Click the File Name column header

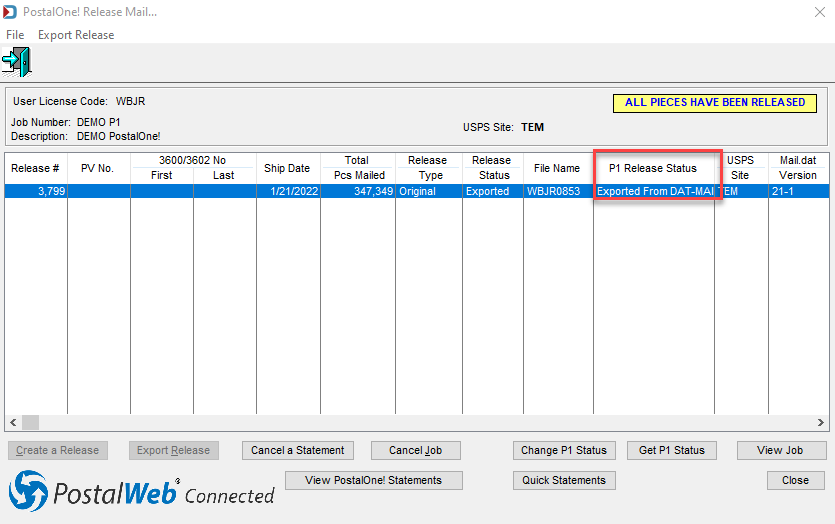point(557,168)
